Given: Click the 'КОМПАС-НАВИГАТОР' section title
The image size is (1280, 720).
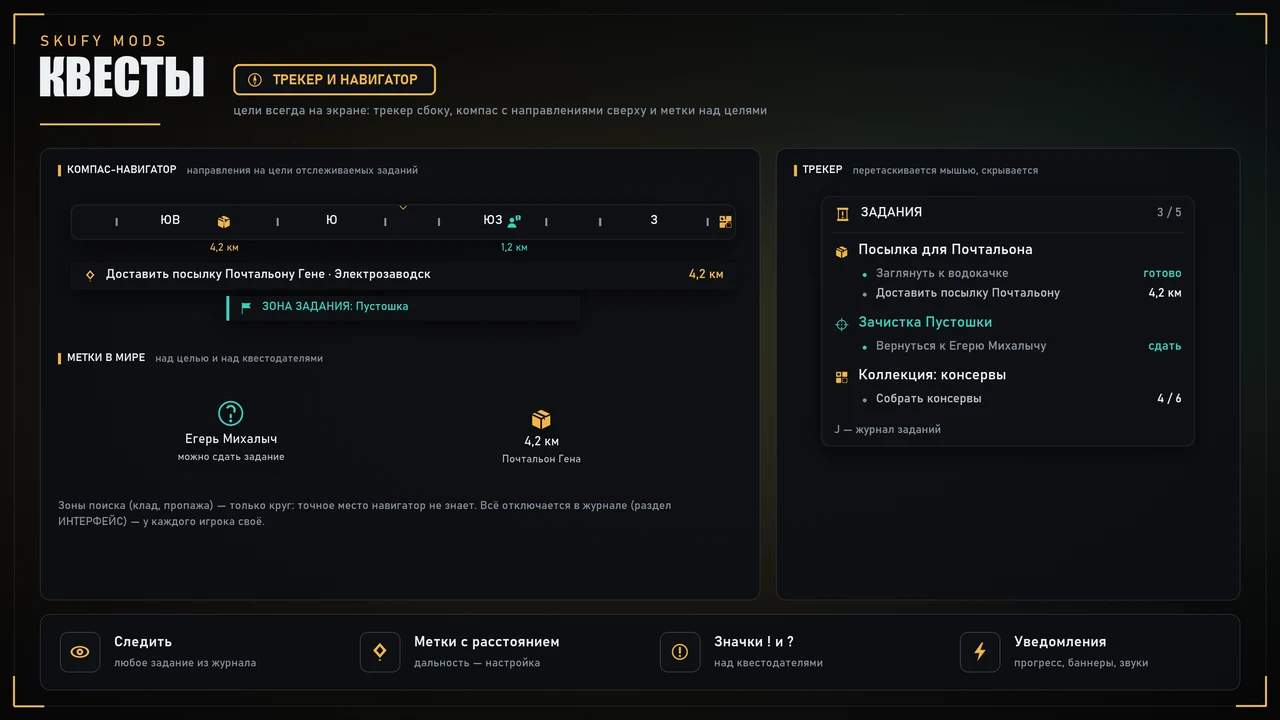Looking at the screenshot, I should pos(122,170).
